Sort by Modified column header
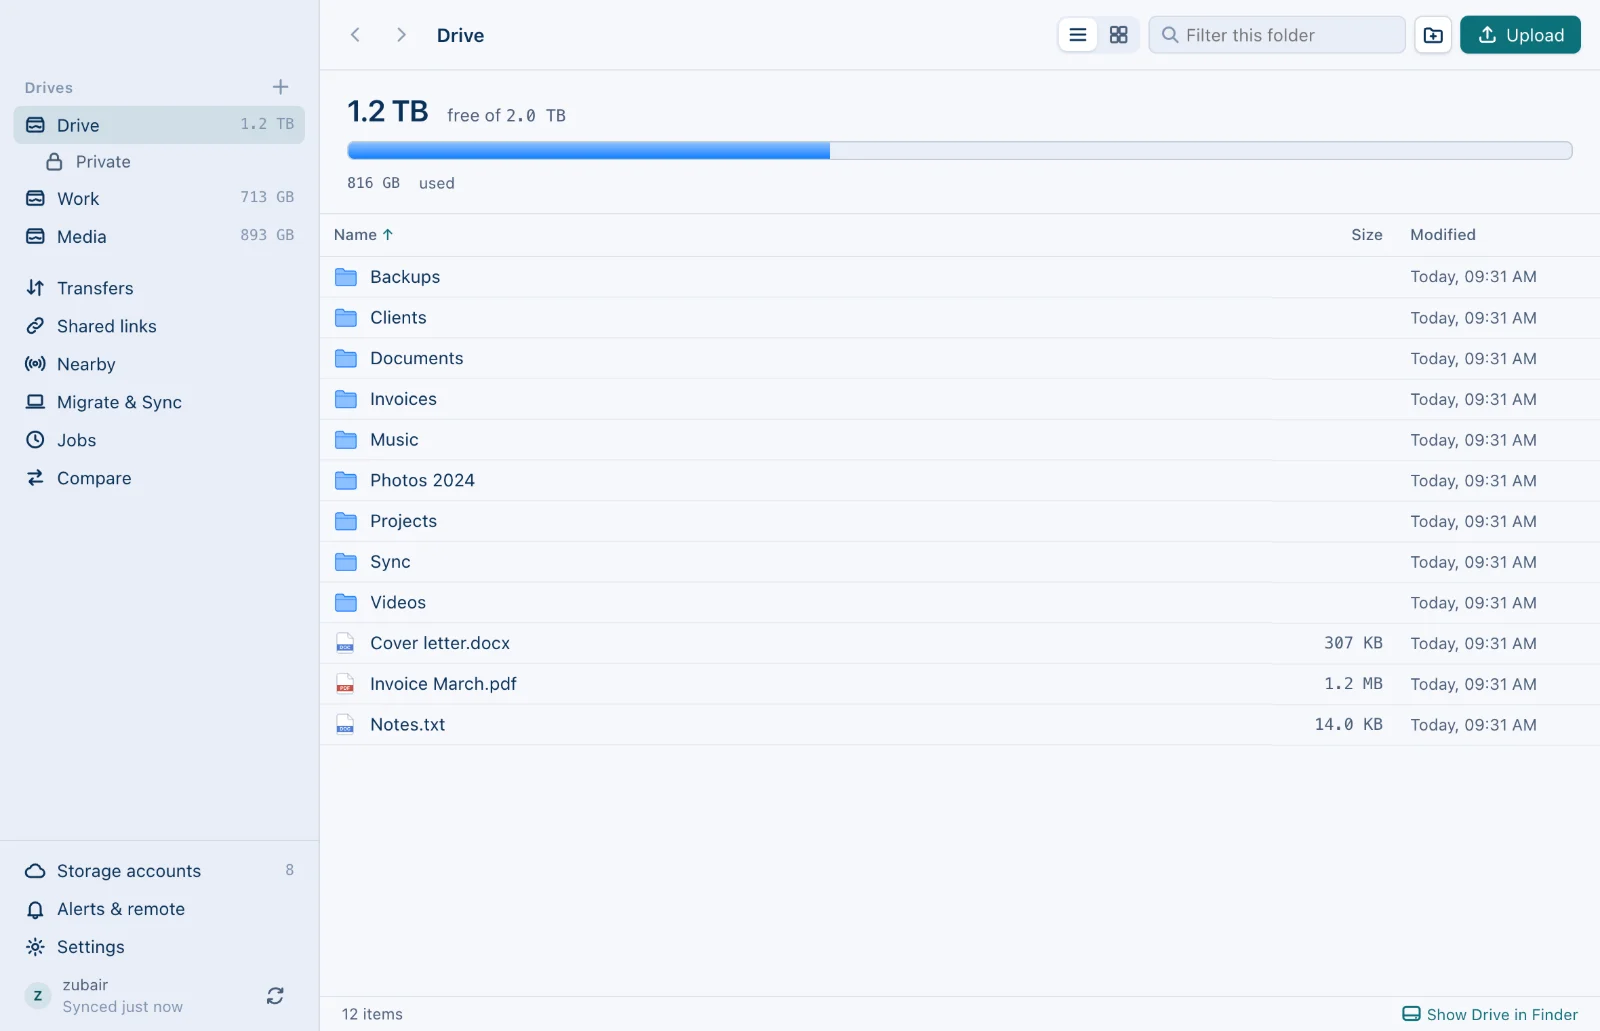The height and width of the screenshot is (1031, 1600). (1443, 235)
